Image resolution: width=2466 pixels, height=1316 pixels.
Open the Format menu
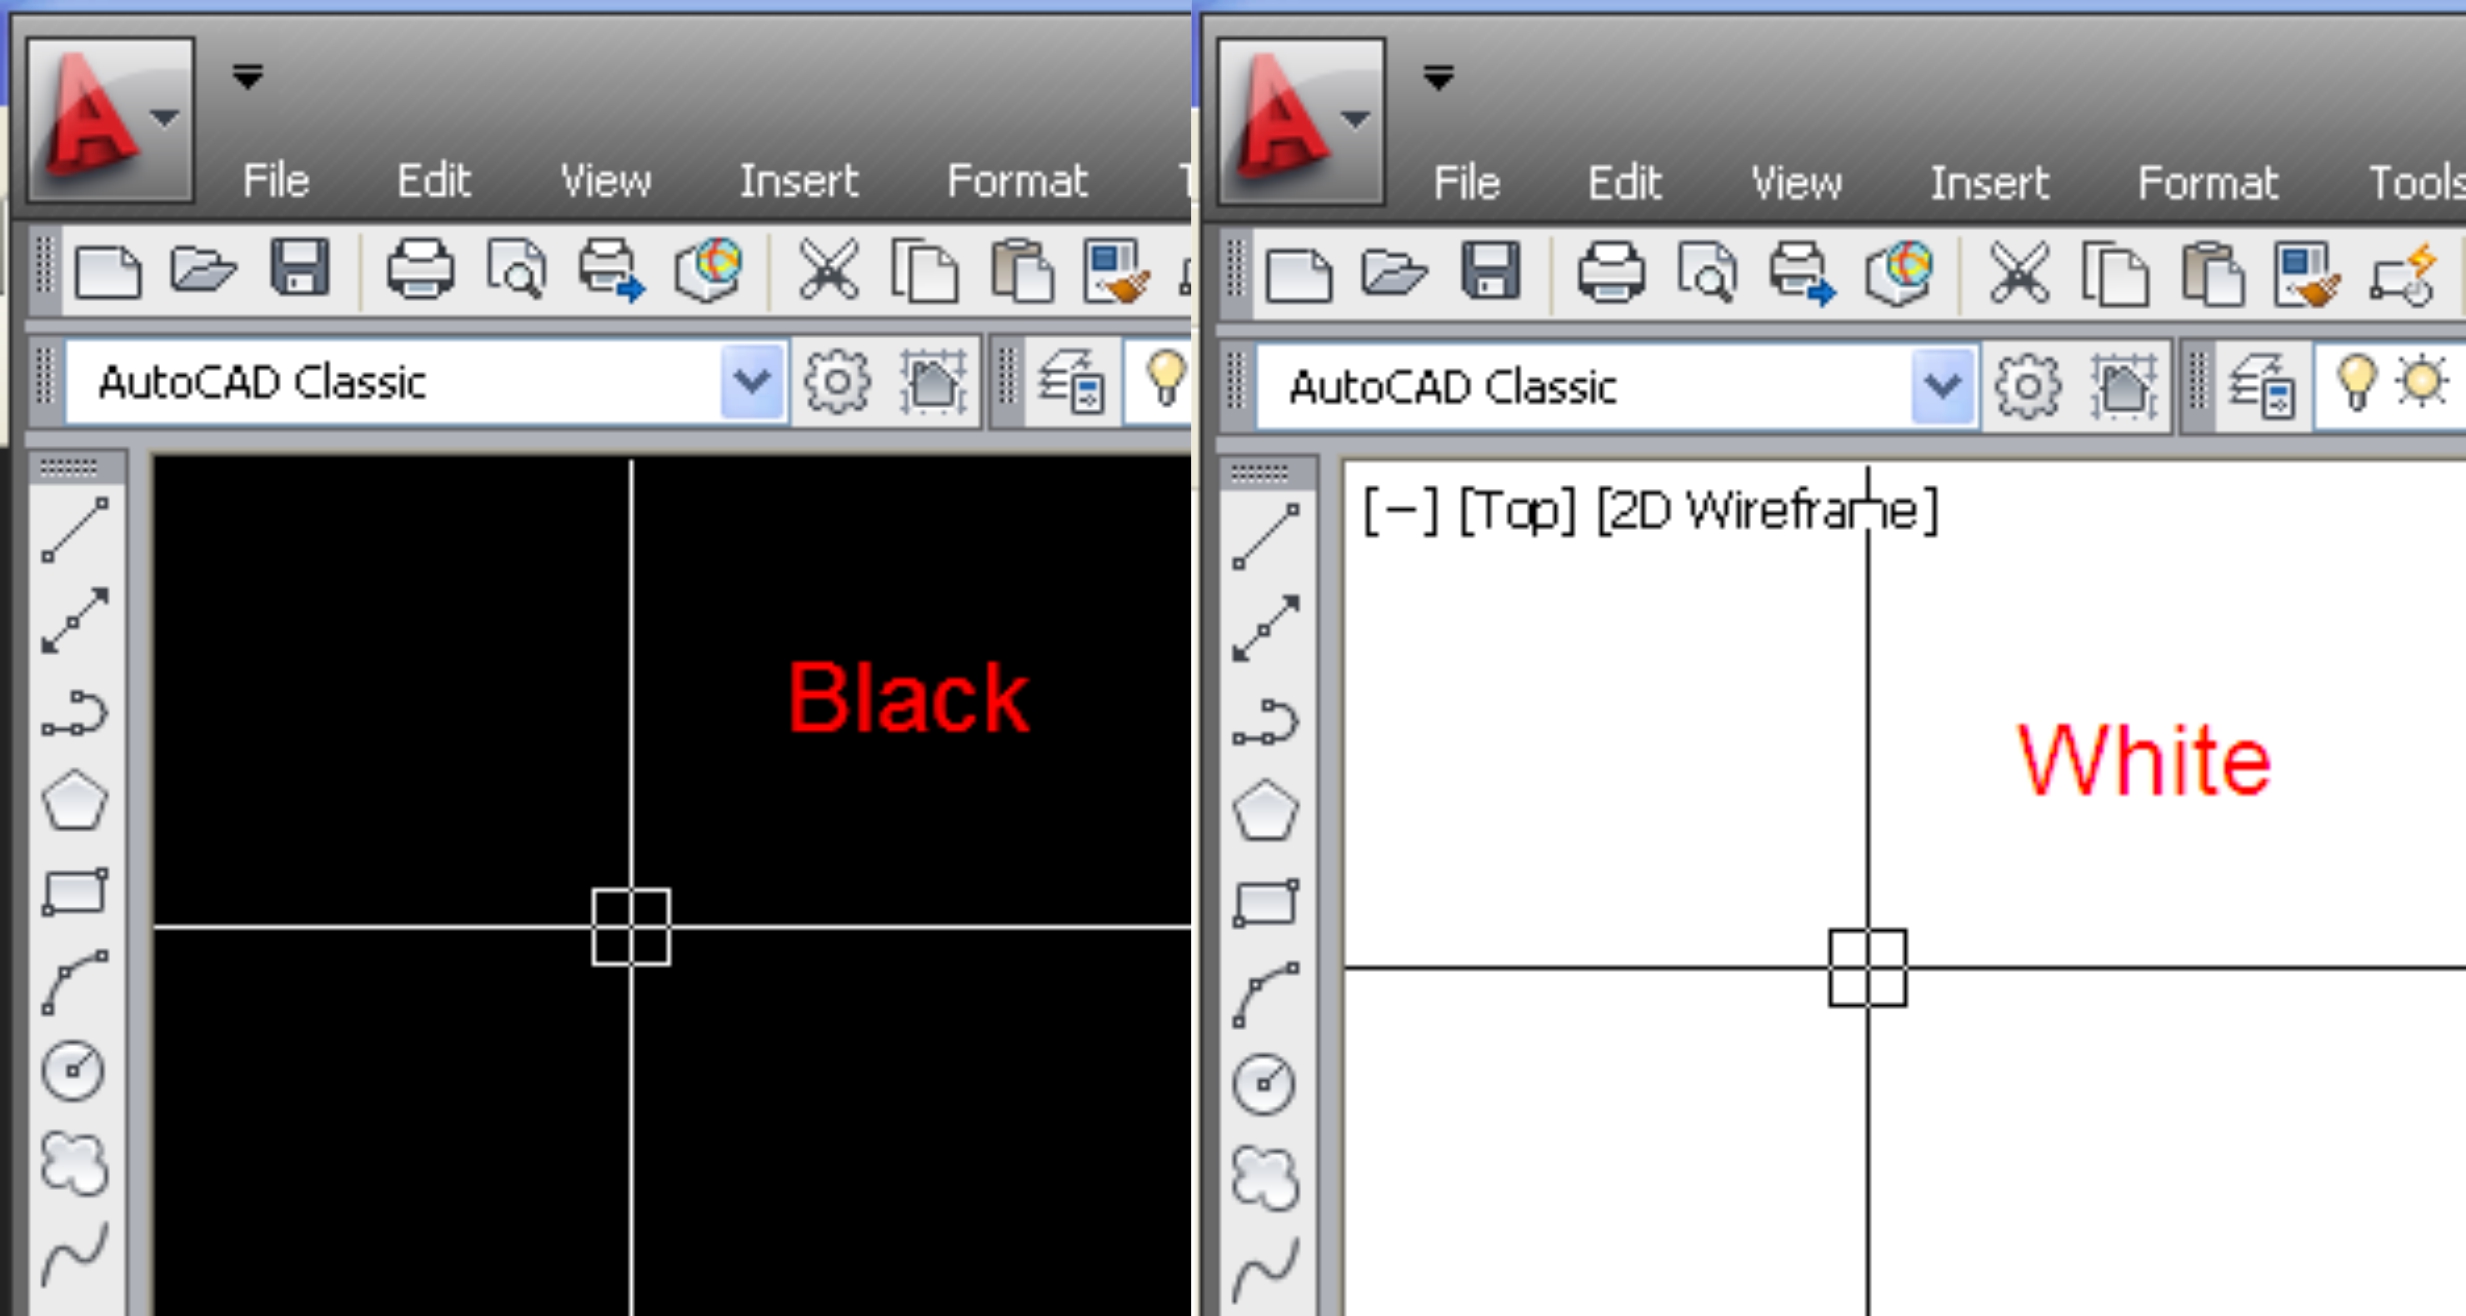tap(2207, 181)
